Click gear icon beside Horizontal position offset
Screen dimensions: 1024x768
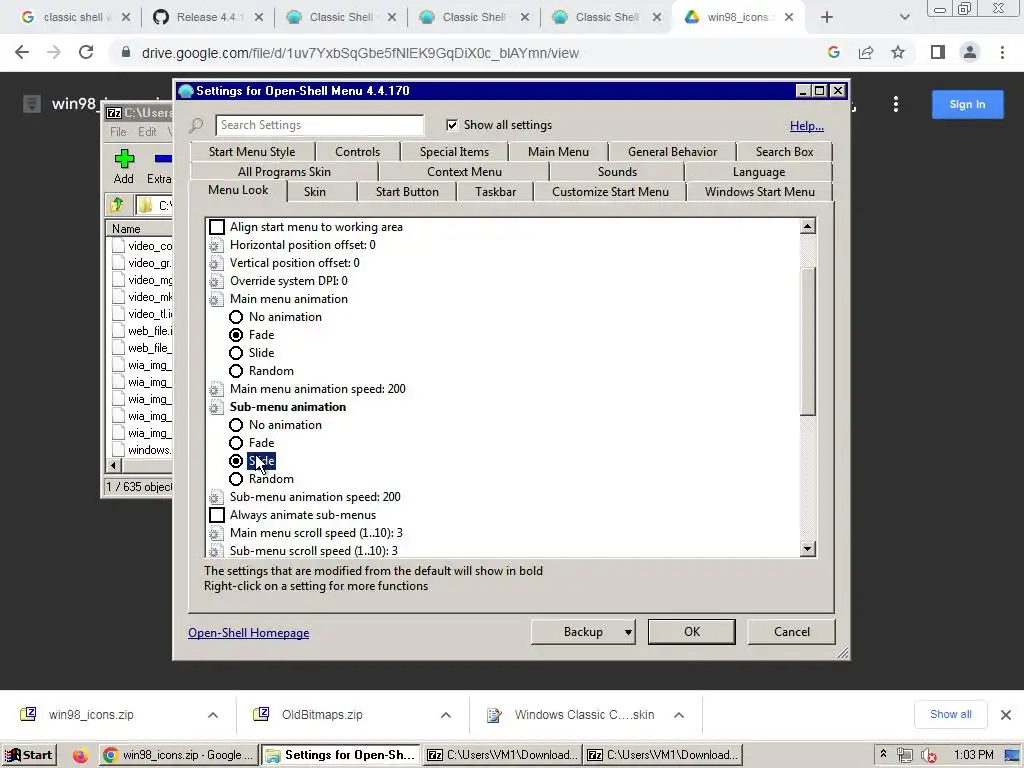(216, 246)
